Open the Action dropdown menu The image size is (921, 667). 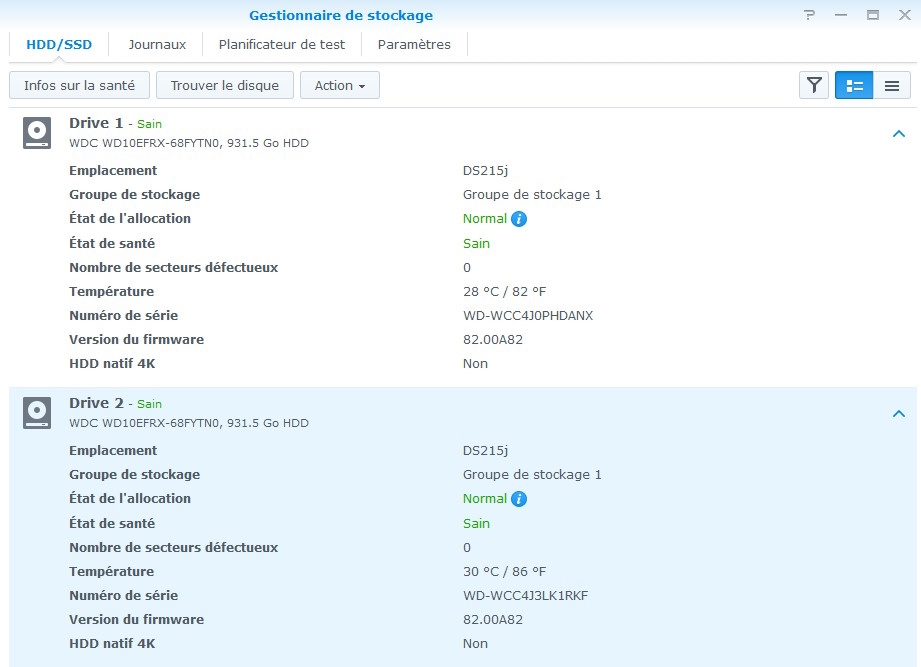pyautogui.click(x=339, y=86)
